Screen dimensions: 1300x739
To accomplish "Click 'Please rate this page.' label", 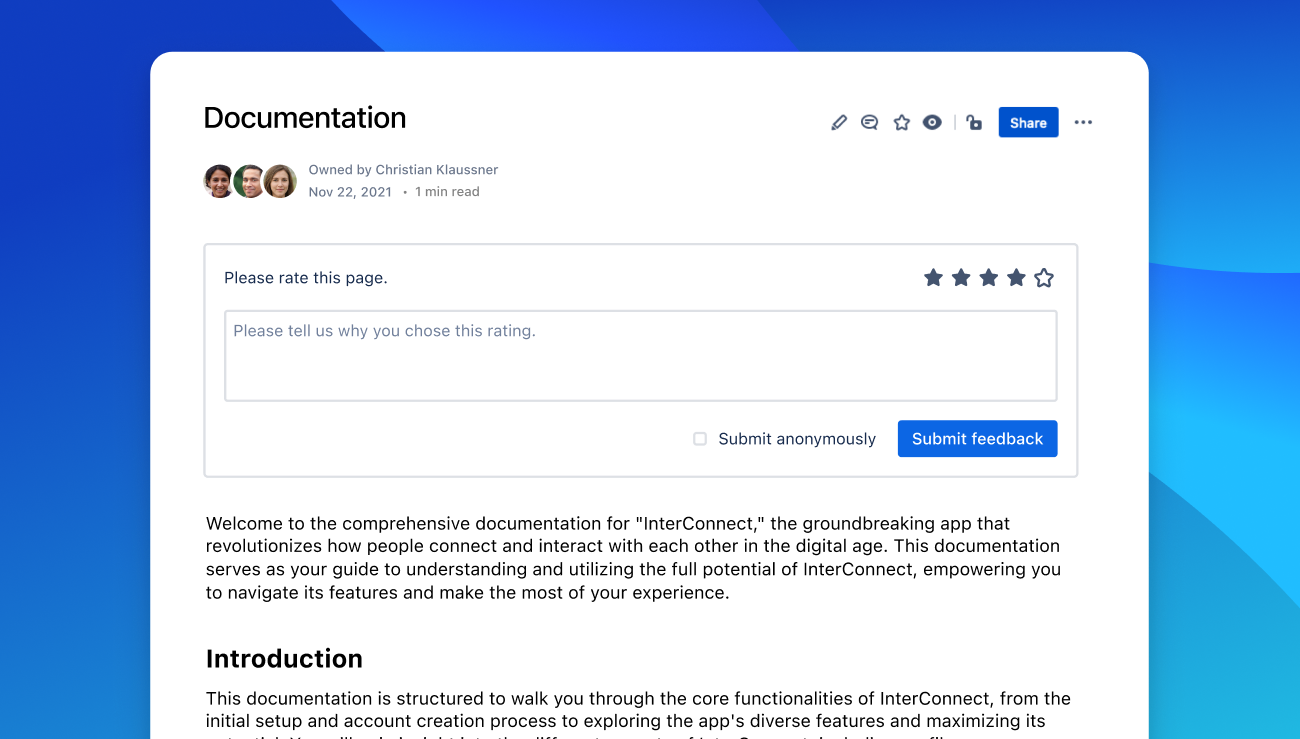I will coord(306,278).
